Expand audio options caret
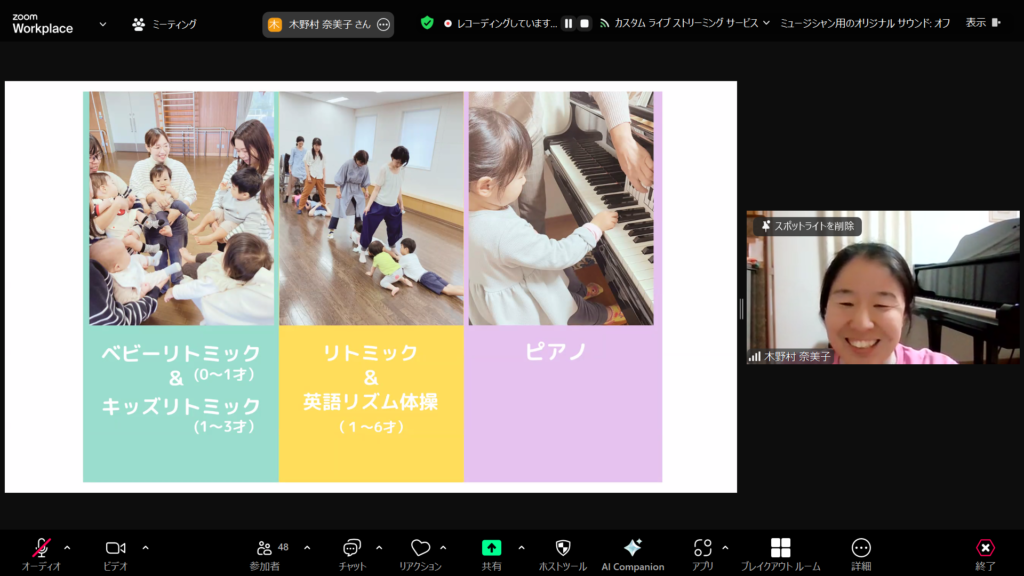The height and width of the screenshot is (576, 1024). point(67,547)
